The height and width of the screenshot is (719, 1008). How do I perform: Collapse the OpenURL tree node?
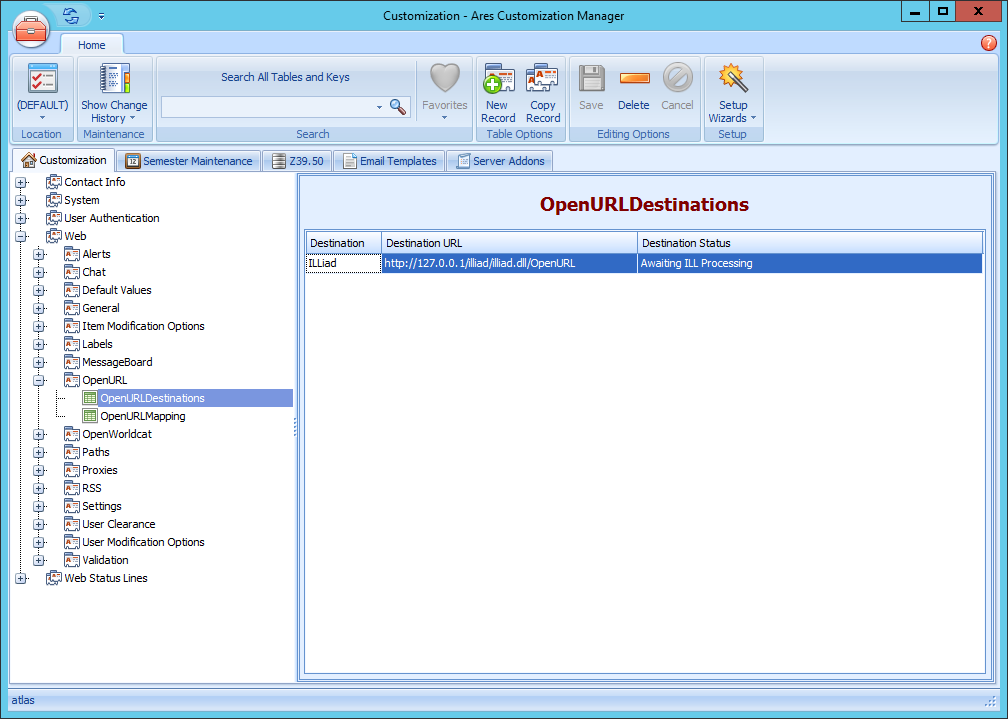[x=39, y=380]
